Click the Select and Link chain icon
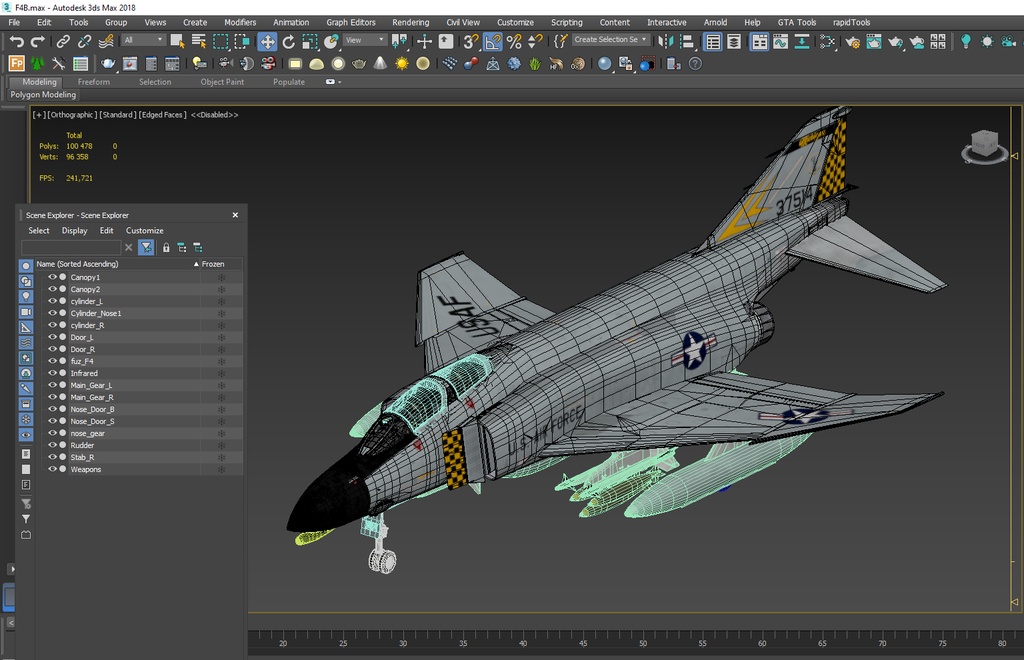1024x660 pixels. (x=63, y=42)
